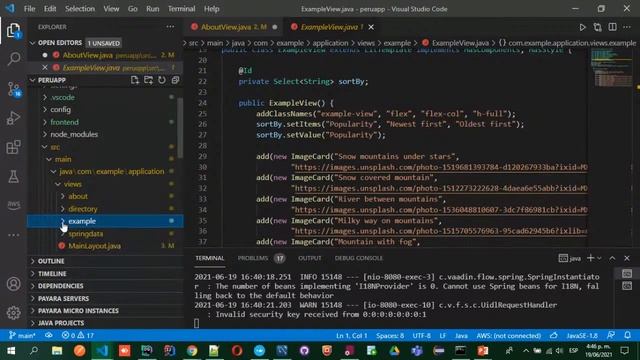640x360 pixels.
Task: Select the directory folder in tree
Action: pyautogui.click(x=82, y=209)
